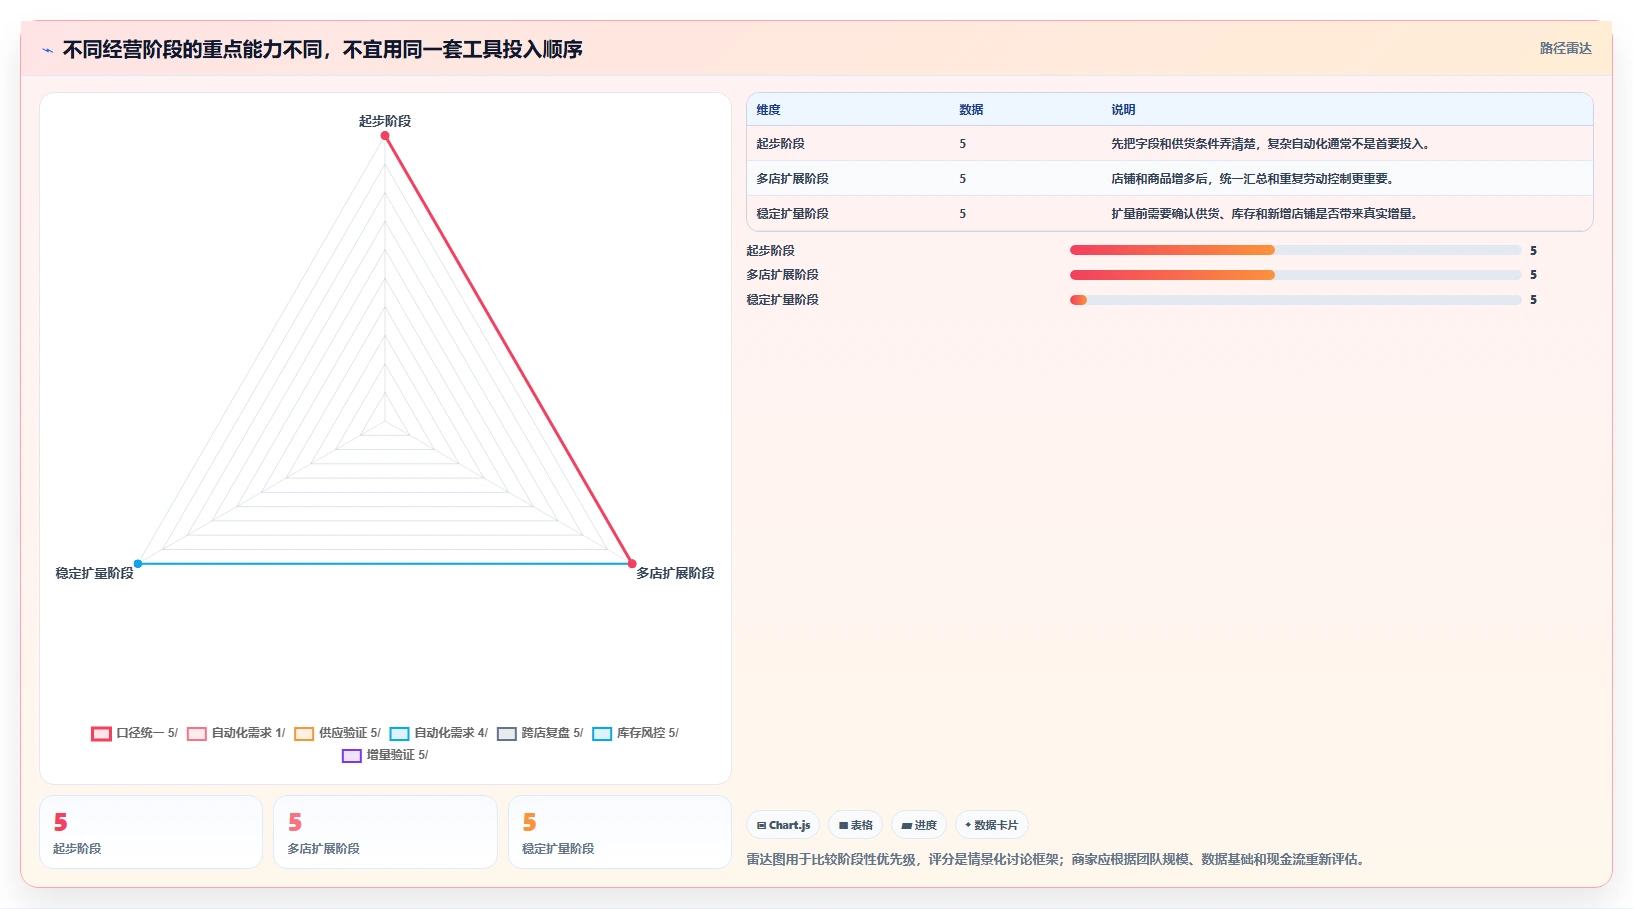Click the 多店扩展阶段 progress bar
The height and width of the screenshot is (909, 1633).
[x=1295, y=275]
